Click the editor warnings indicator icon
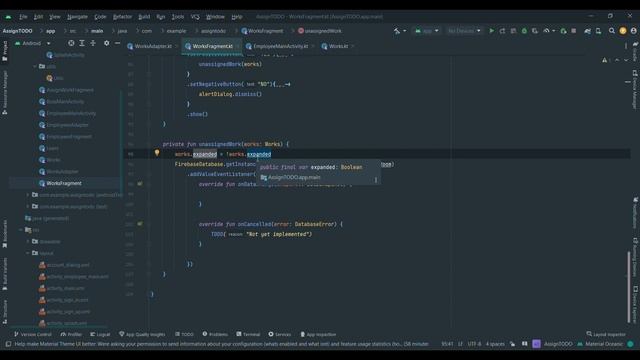The width and height of the screenshot is (640, 360). point(604,60)
